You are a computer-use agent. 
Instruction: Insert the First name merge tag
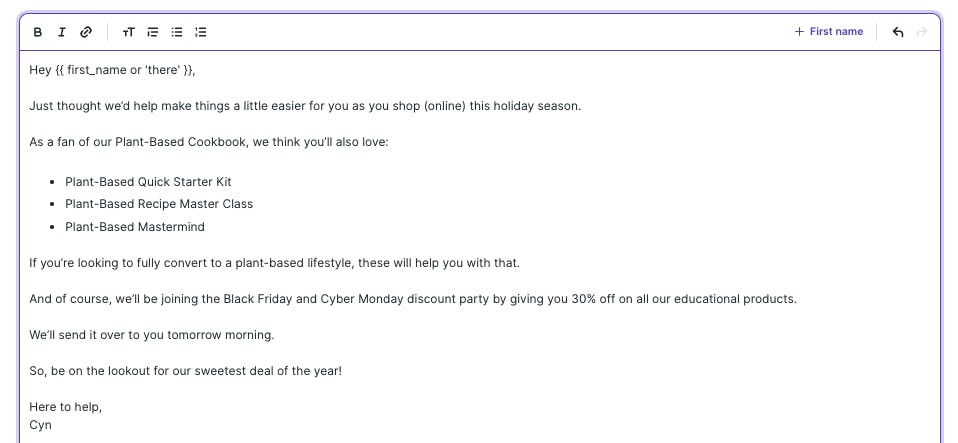coord(828,32)
